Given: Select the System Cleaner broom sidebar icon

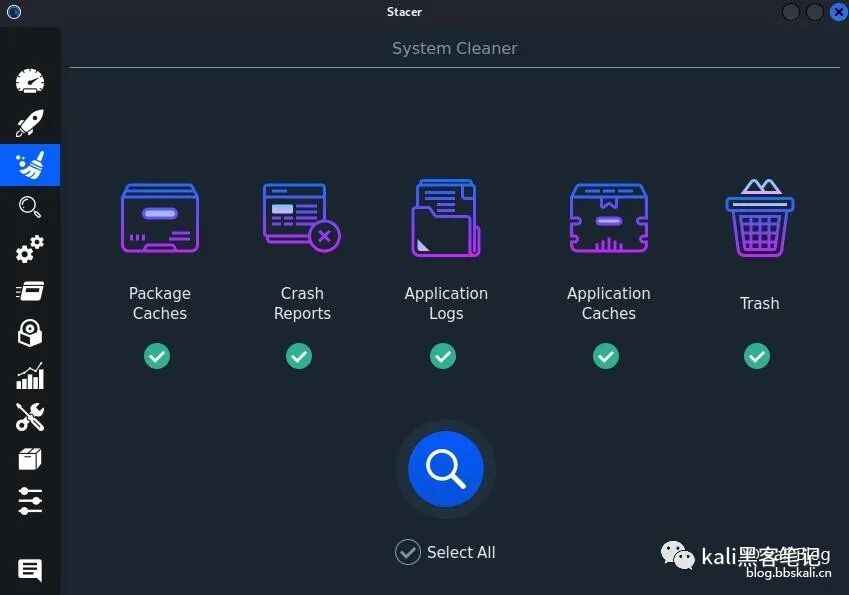Looking at the screenshot, I should tap(30, 165).
